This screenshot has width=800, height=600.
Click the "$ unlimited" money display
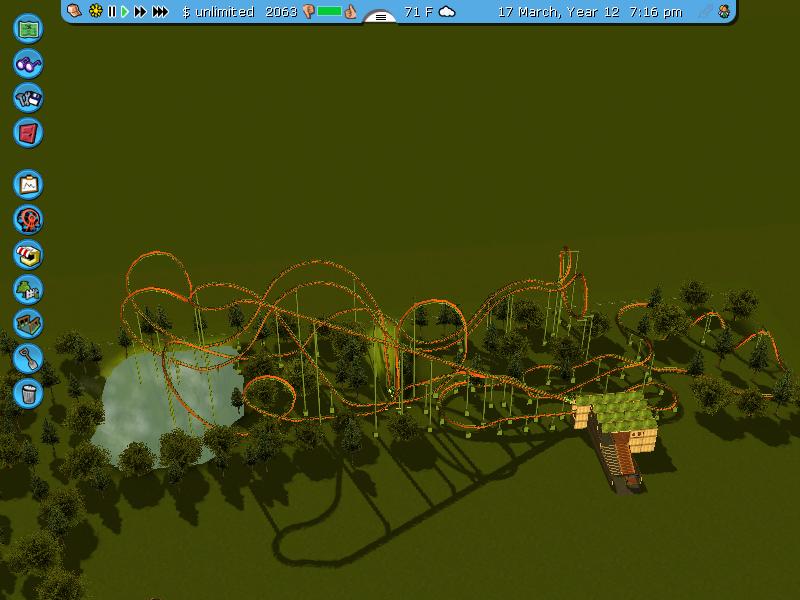coord(218,12)
